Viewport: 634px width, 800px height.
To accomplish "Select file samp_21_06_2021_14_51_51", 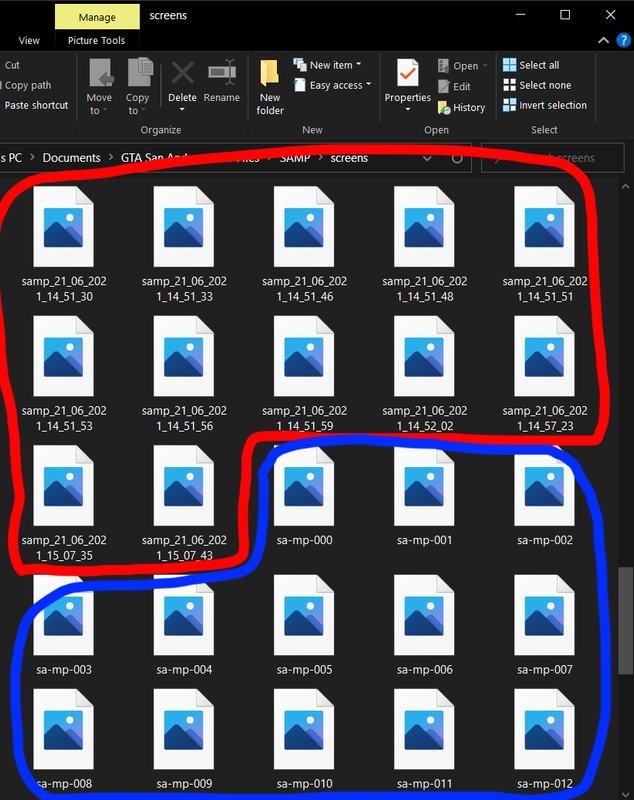I will tap(545, 244).
